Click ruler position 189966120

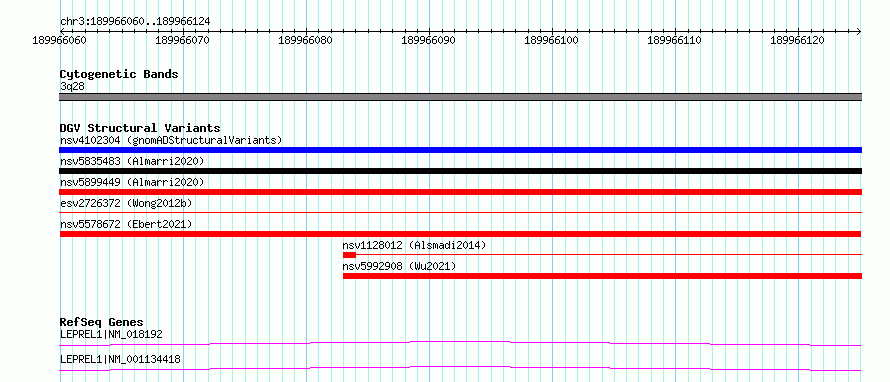pyautogui.click(x=798, y=41)
